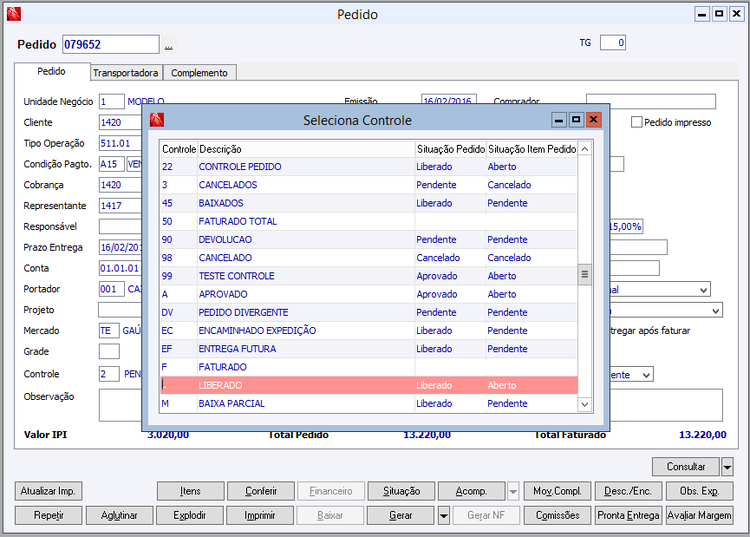Open the dropdown arrow beside the Gerar button
Screen dimensions: 750x537
[x=444, y=515]
